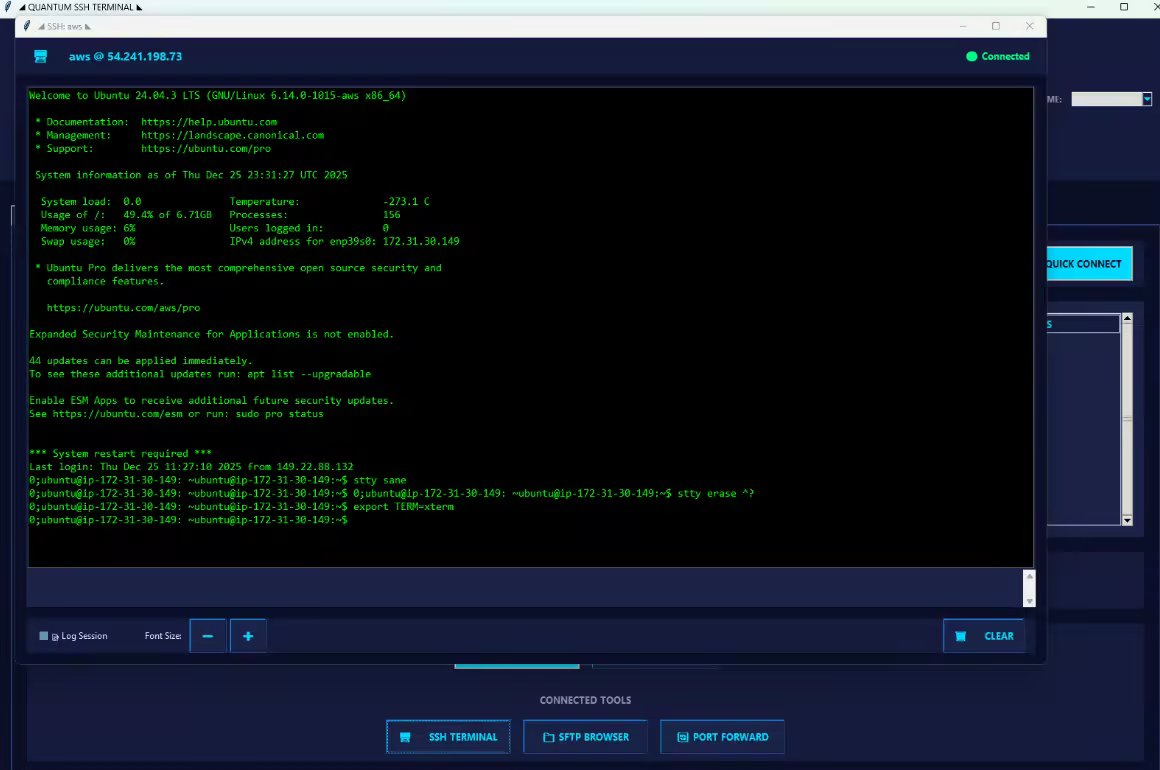Viewport: 1160px width, 770px height.
Task: Click the icon on the Clear button
Action: (961, 636)
